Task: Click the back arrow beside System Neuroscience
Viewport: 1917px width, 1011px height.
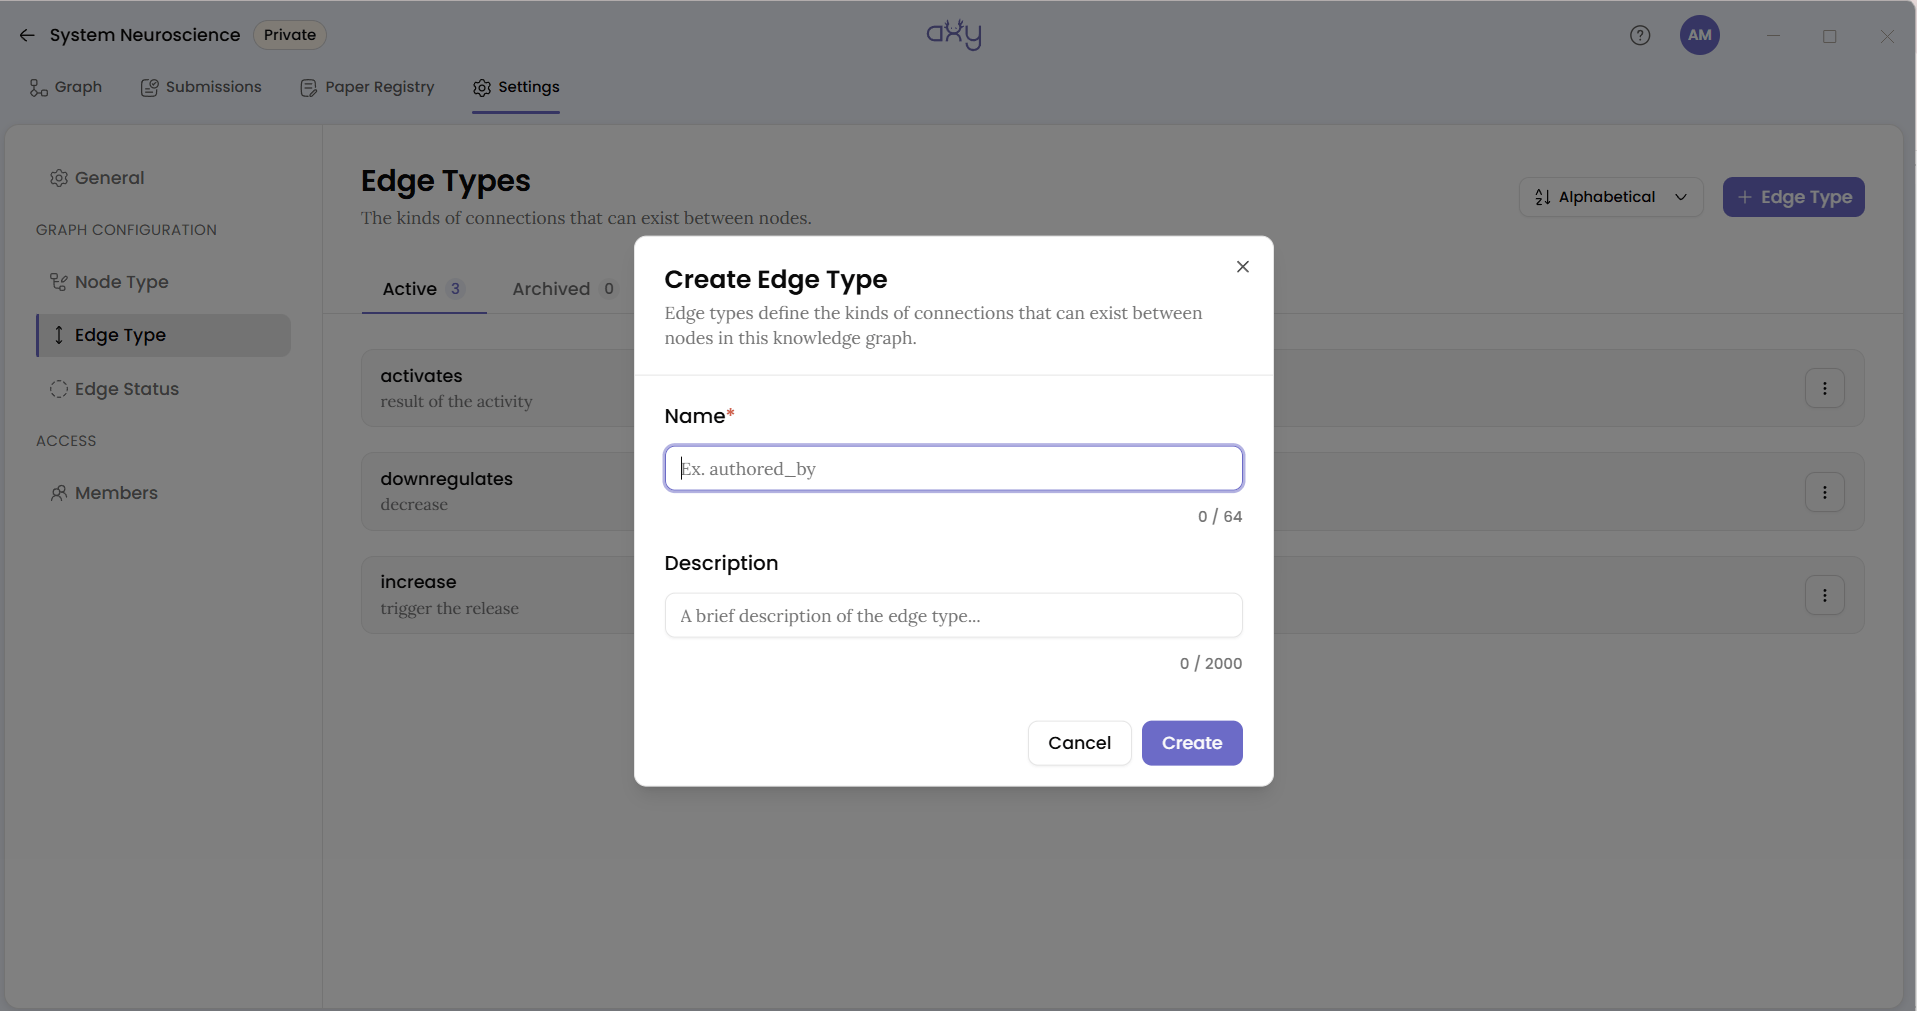Action: pyautogui.click(x=27, y=35)
